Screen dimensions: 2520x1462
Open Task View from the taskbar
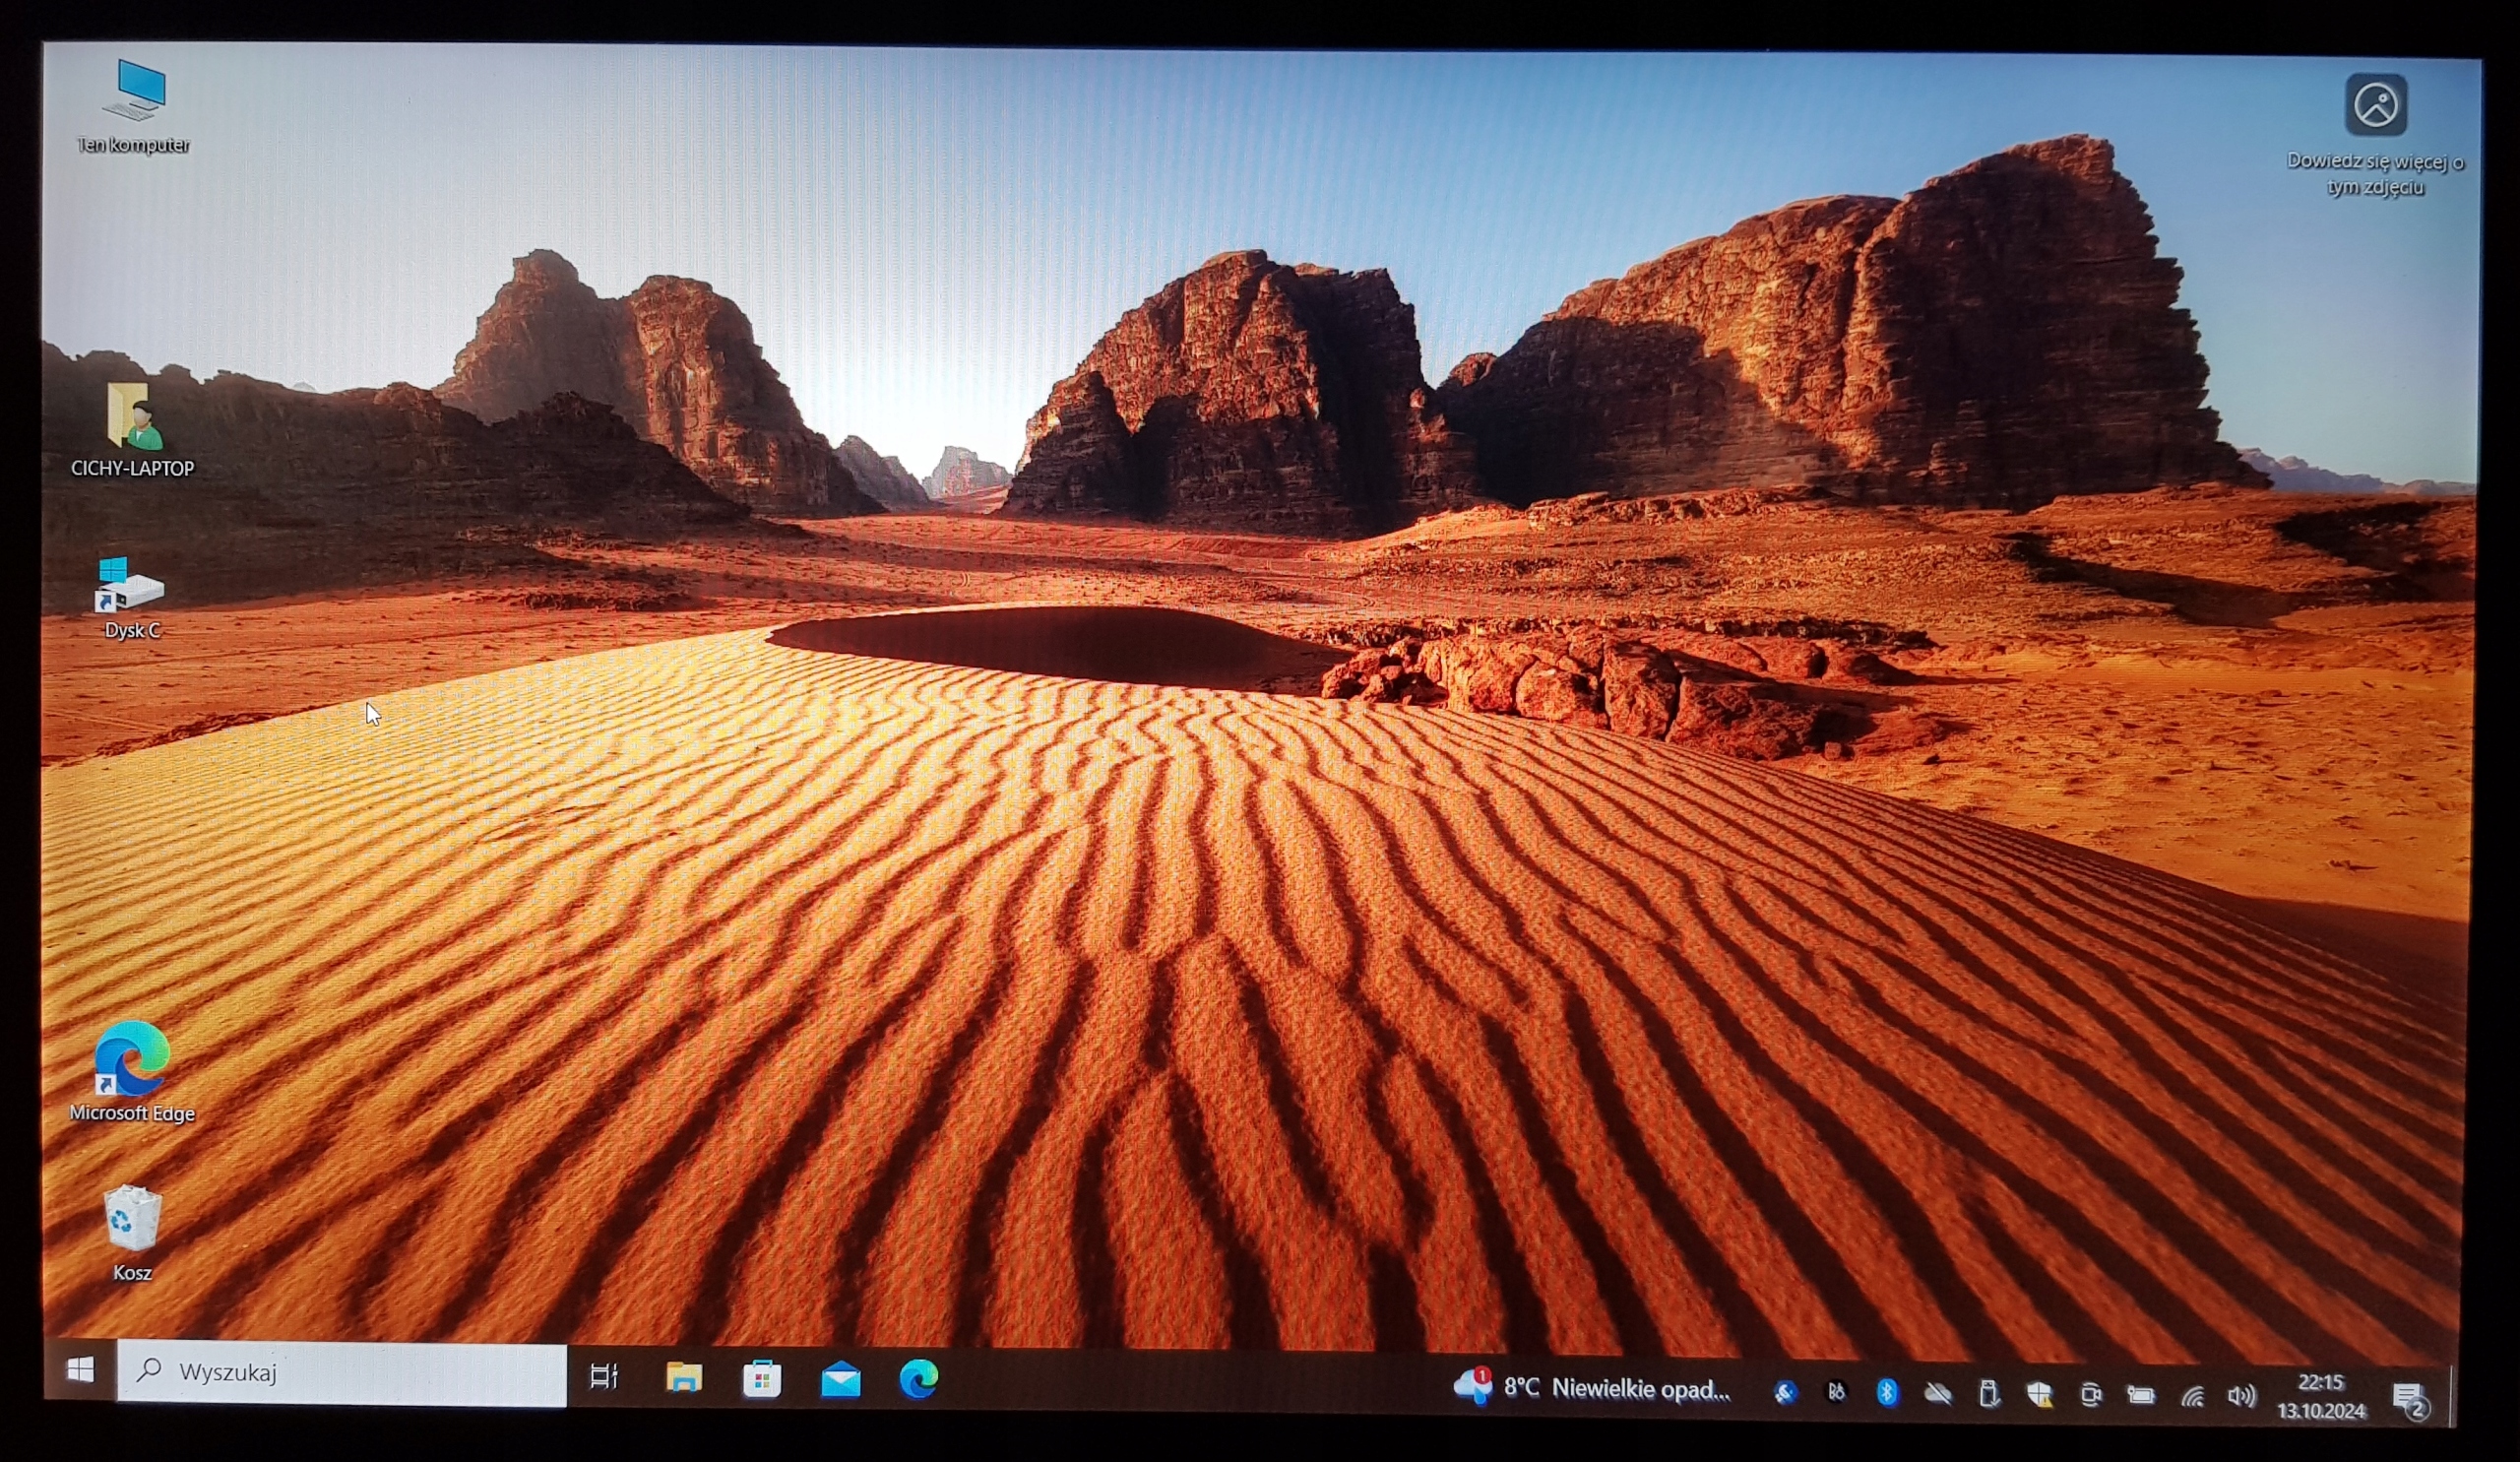click(604, 1376)
